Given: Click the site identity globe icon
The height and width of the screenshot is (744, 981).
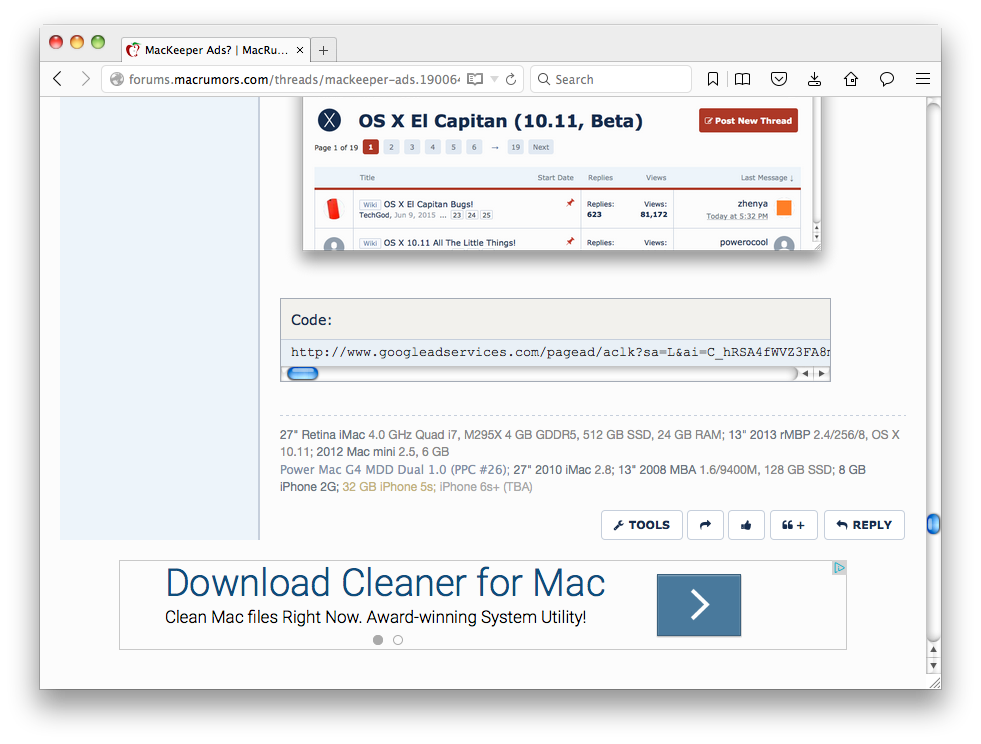Looking at the screenshot, I should click(x=116, y=79).
